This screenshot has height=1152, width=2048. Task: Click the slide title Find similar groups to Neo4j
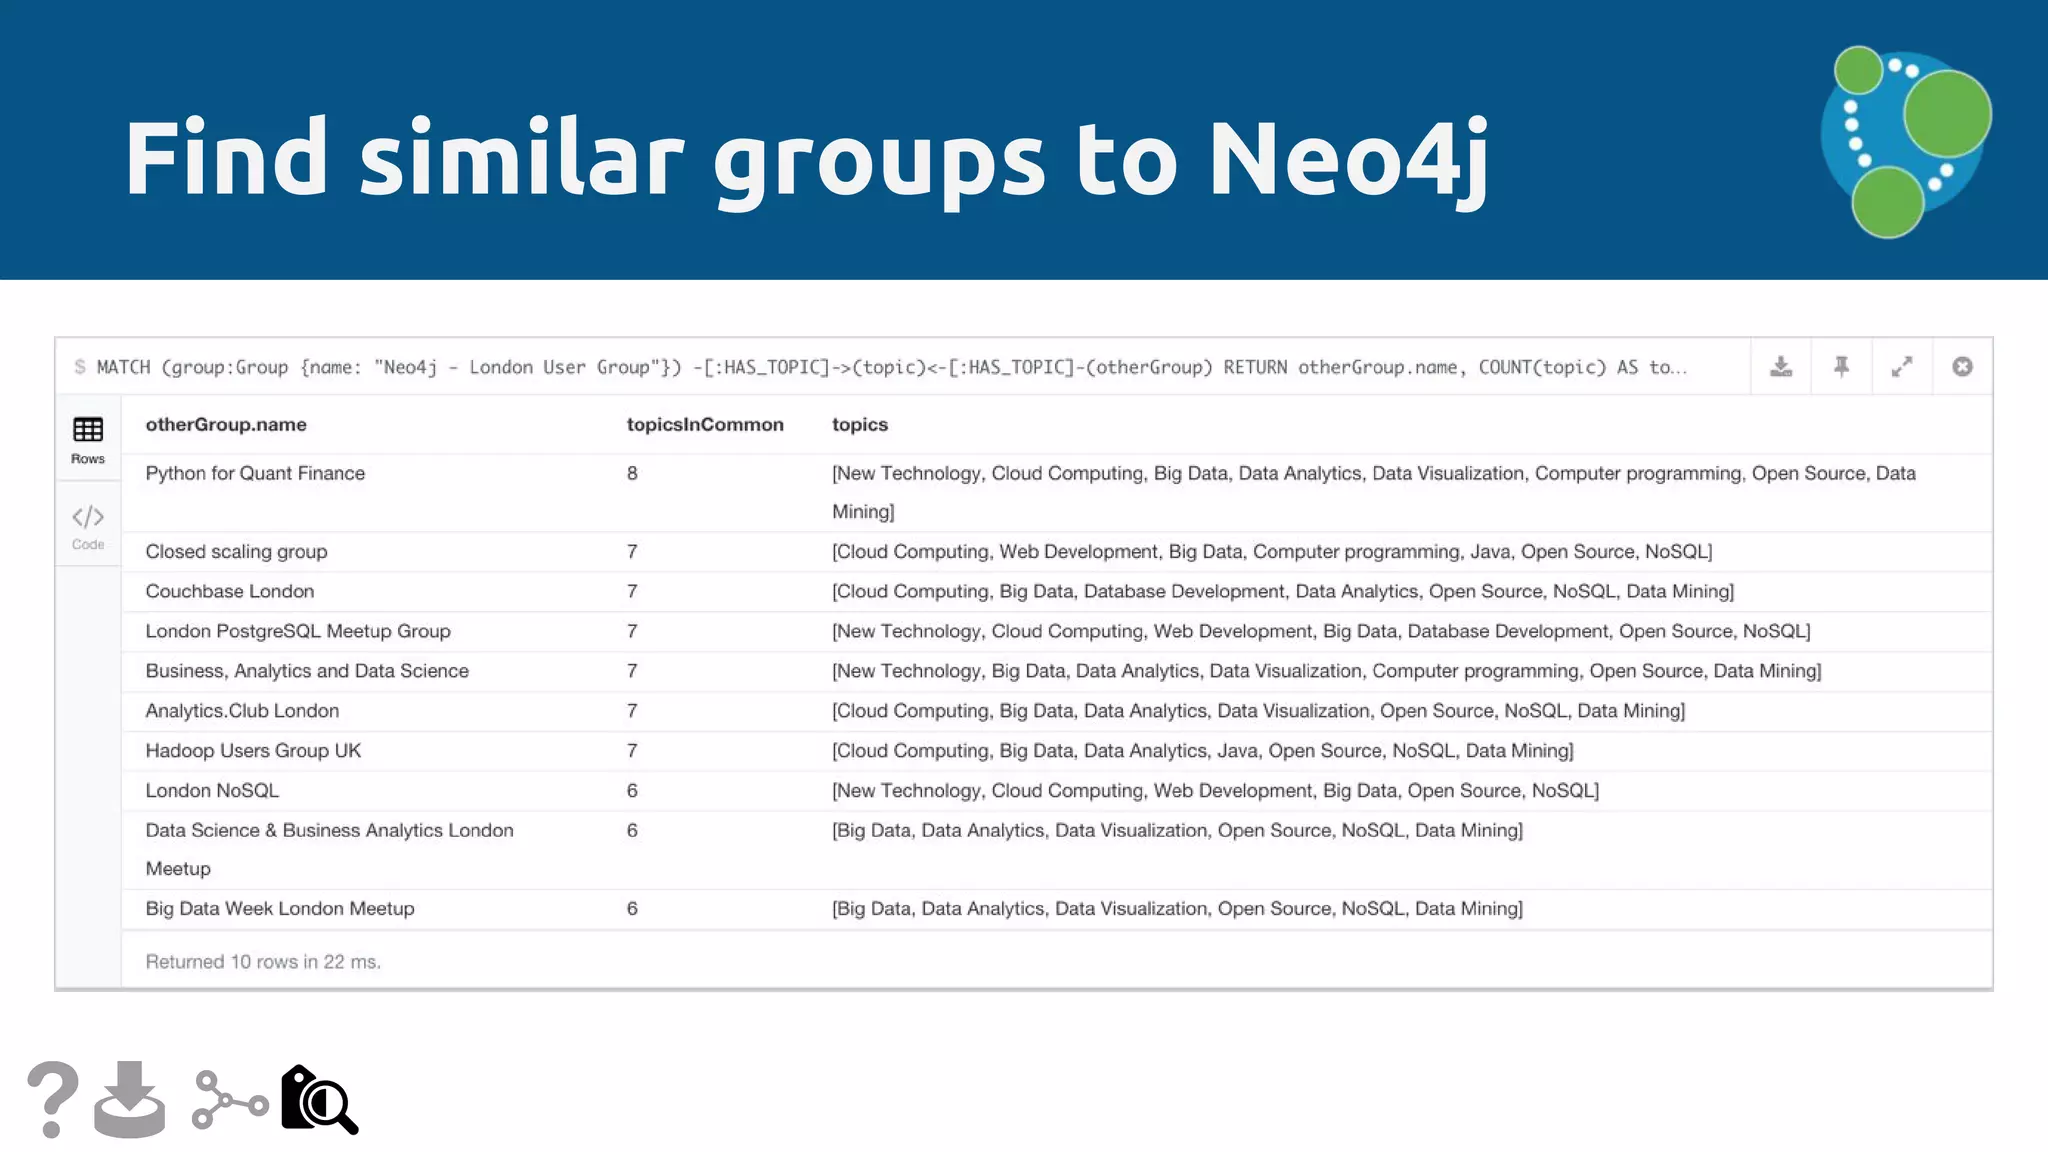click(x=807, y=159)
